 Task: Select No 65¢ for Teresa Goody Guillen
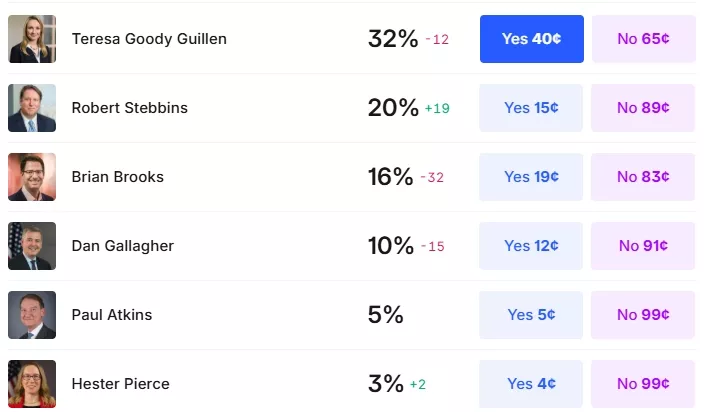(x=643, y=39)
